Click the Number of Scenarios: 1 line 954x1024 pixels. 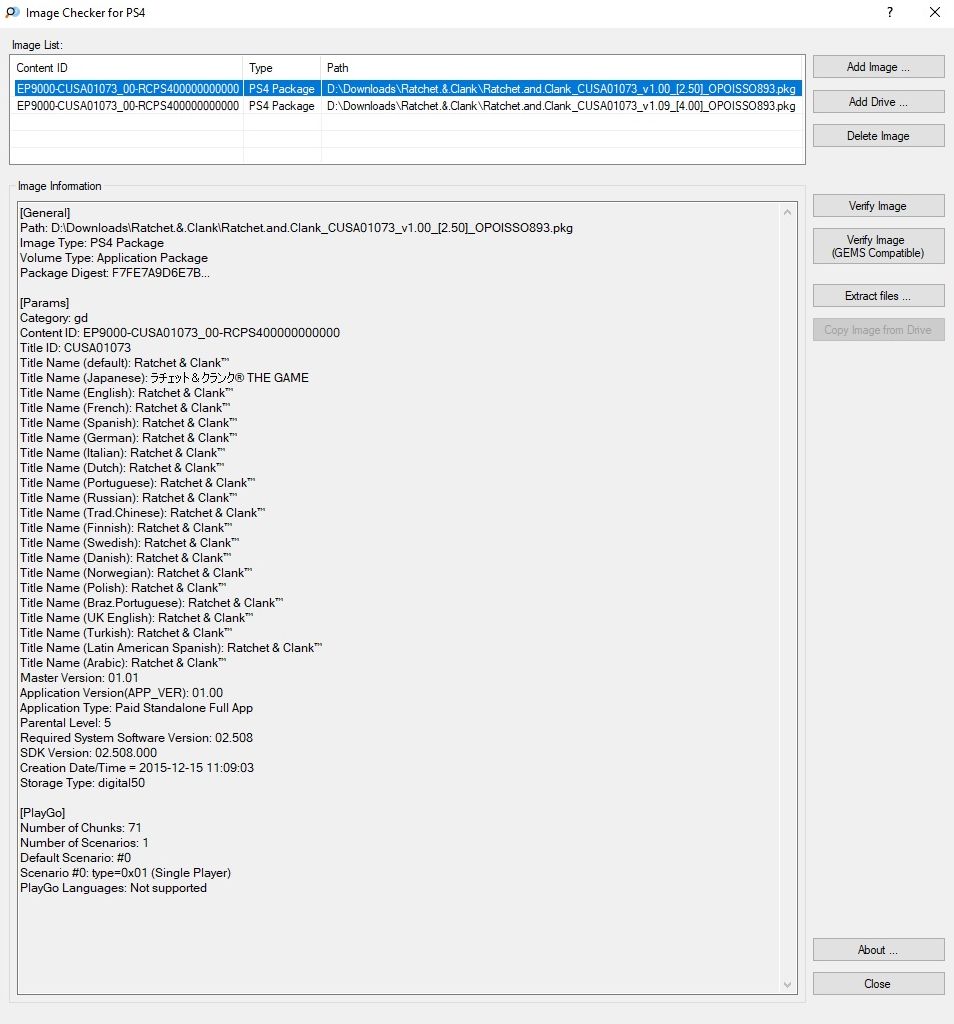click(84, 844)
